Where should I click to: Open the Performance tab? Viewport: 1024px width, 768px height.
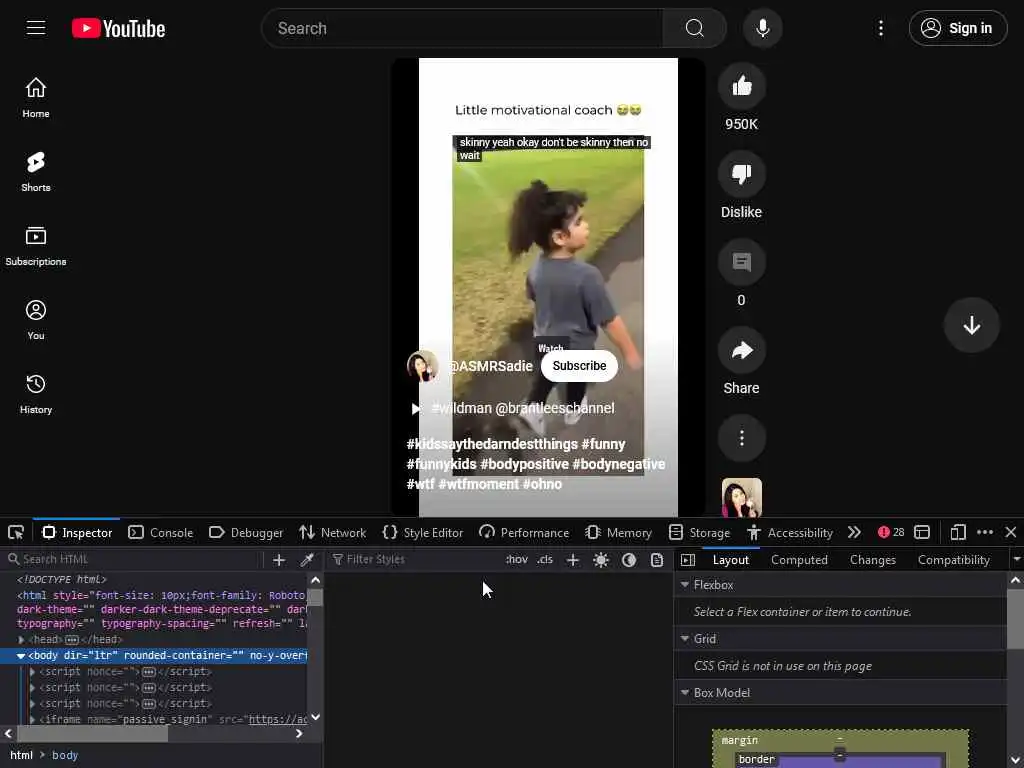tap(524, 532)
